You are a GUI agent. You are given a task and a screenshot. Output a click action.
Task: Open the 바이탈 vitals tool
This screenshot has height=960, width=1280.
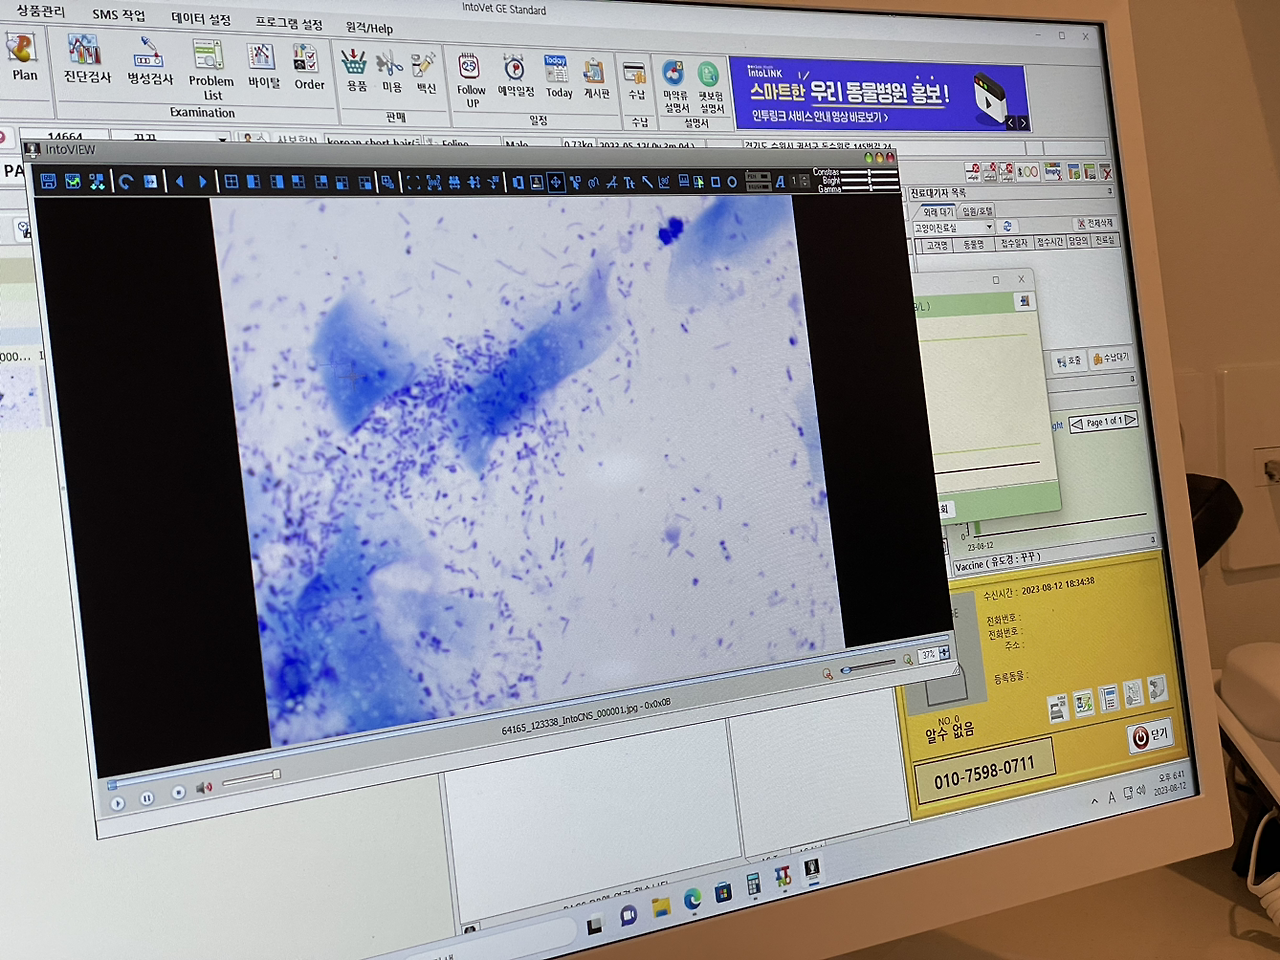tap(263, 67)
